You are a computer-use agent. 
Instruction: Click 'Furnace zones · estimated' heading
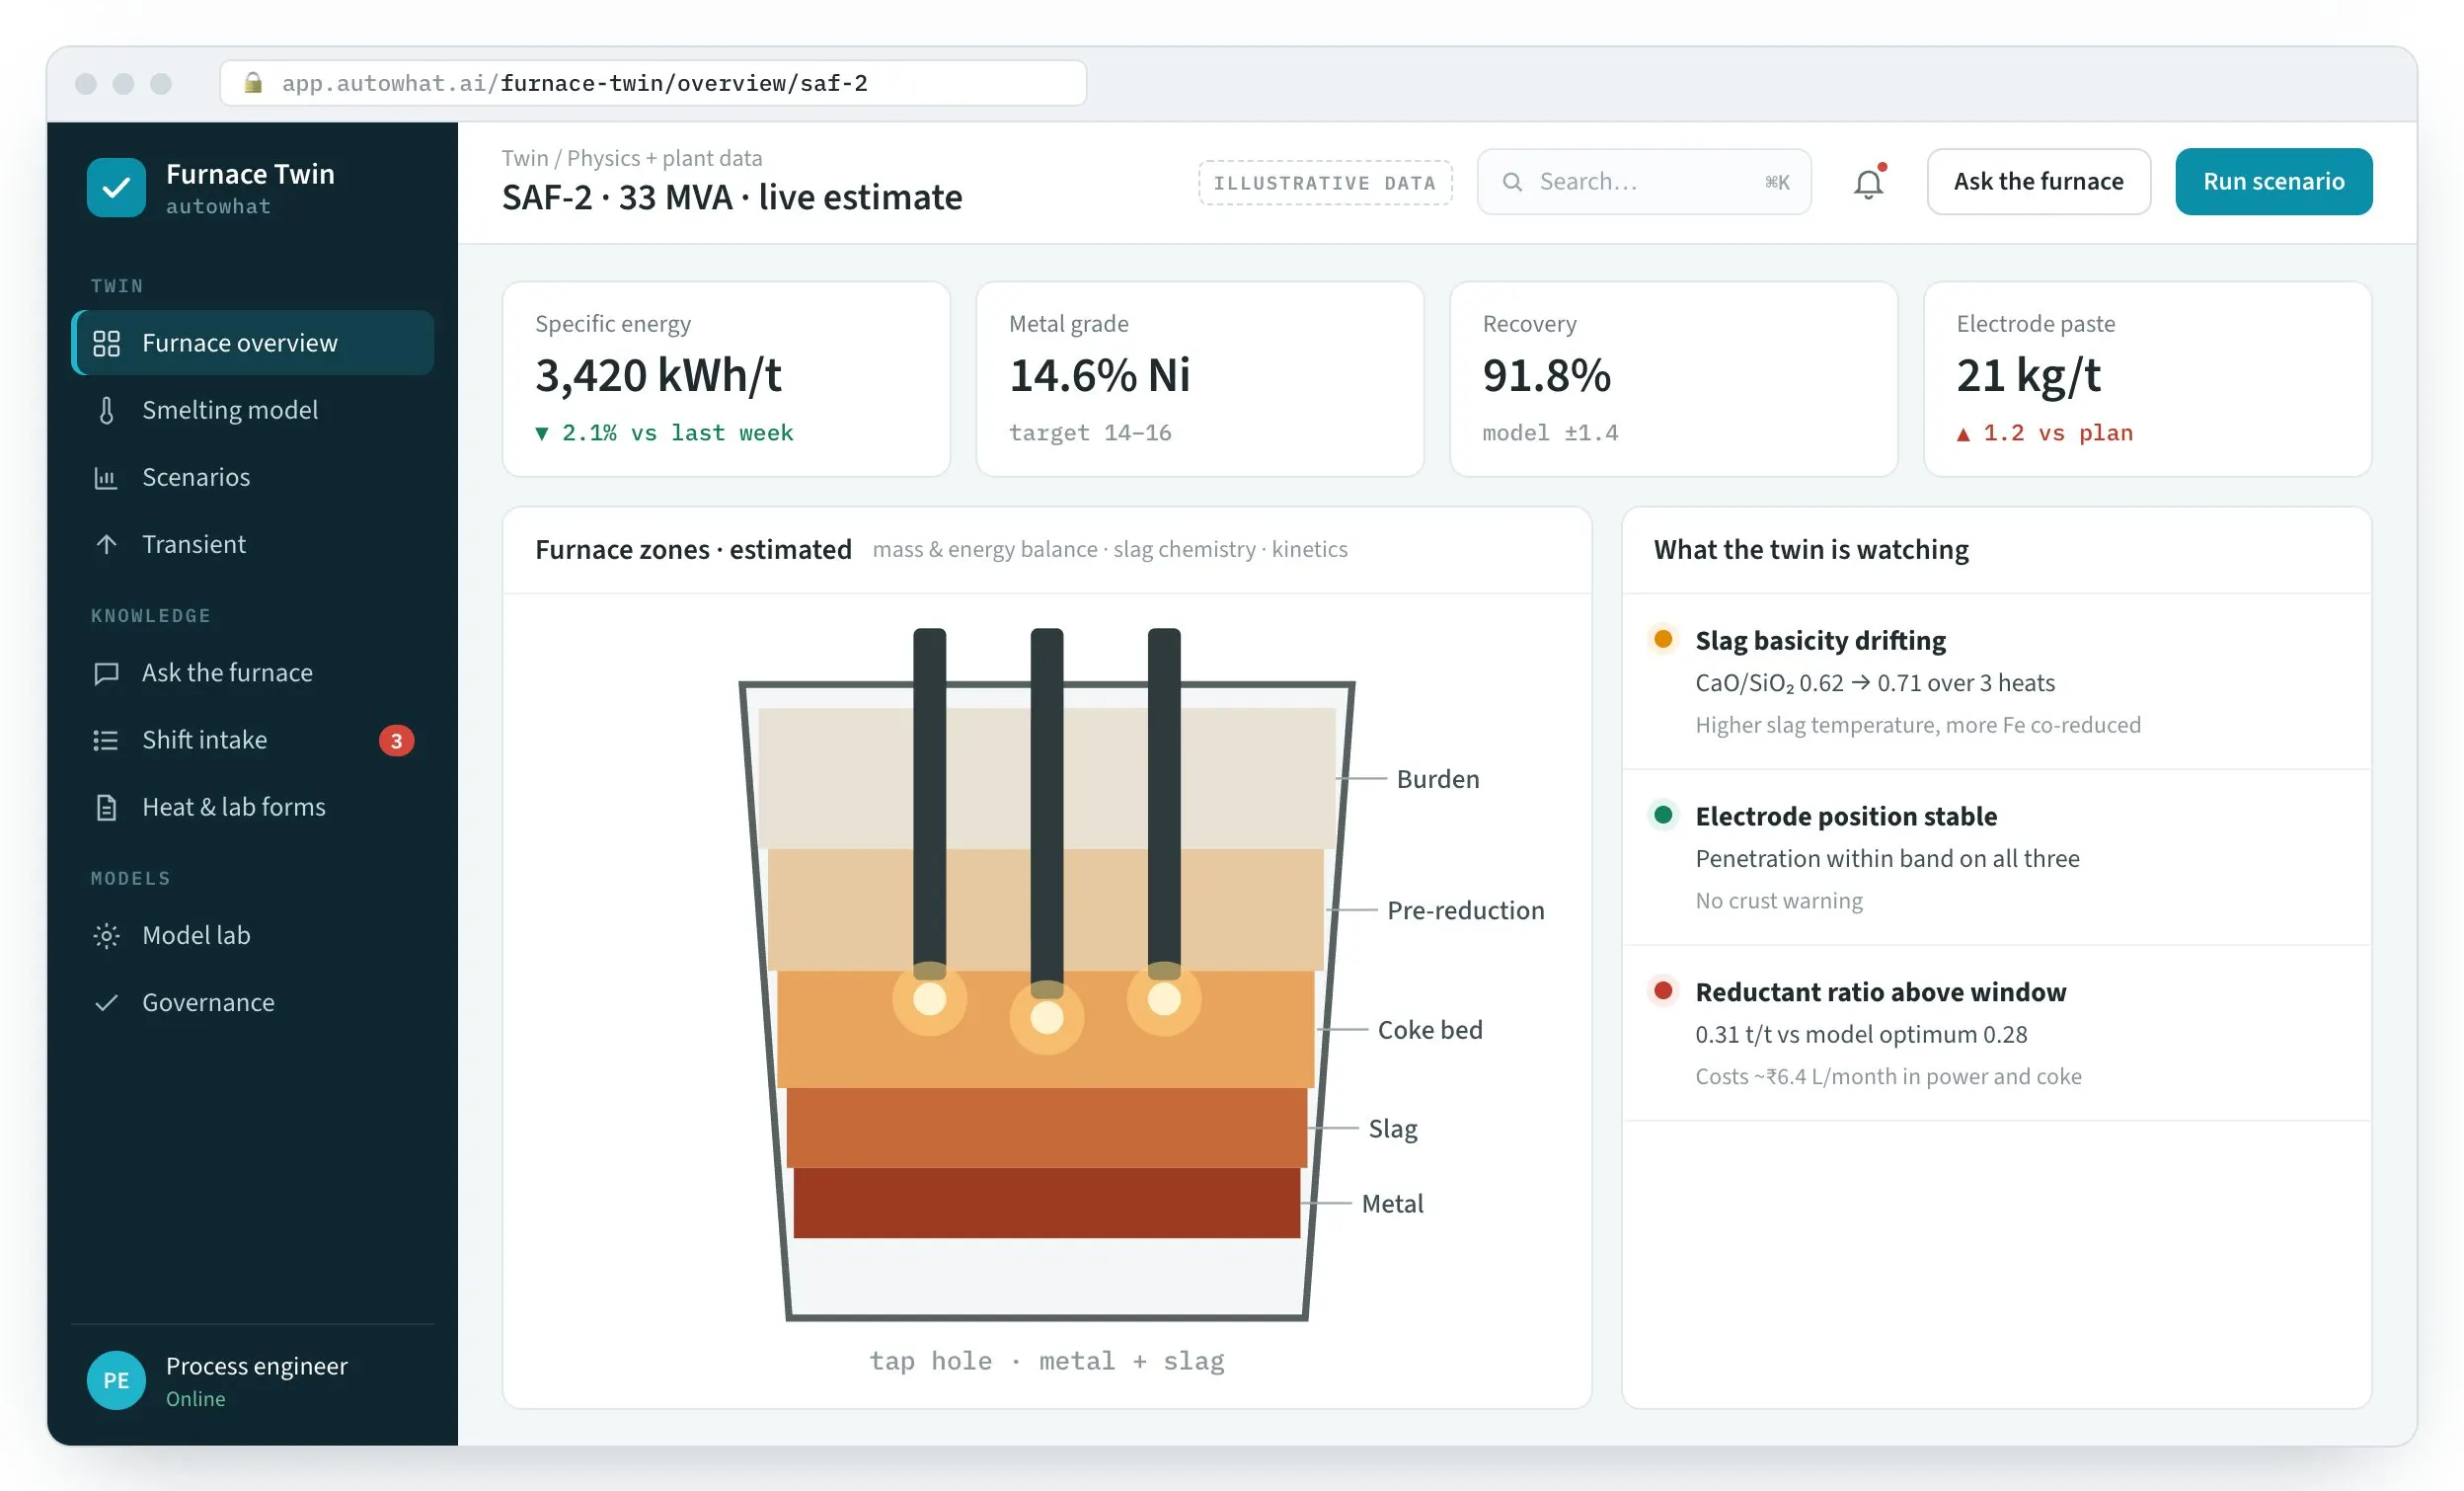pyautogui.click(x=693, y=549)
